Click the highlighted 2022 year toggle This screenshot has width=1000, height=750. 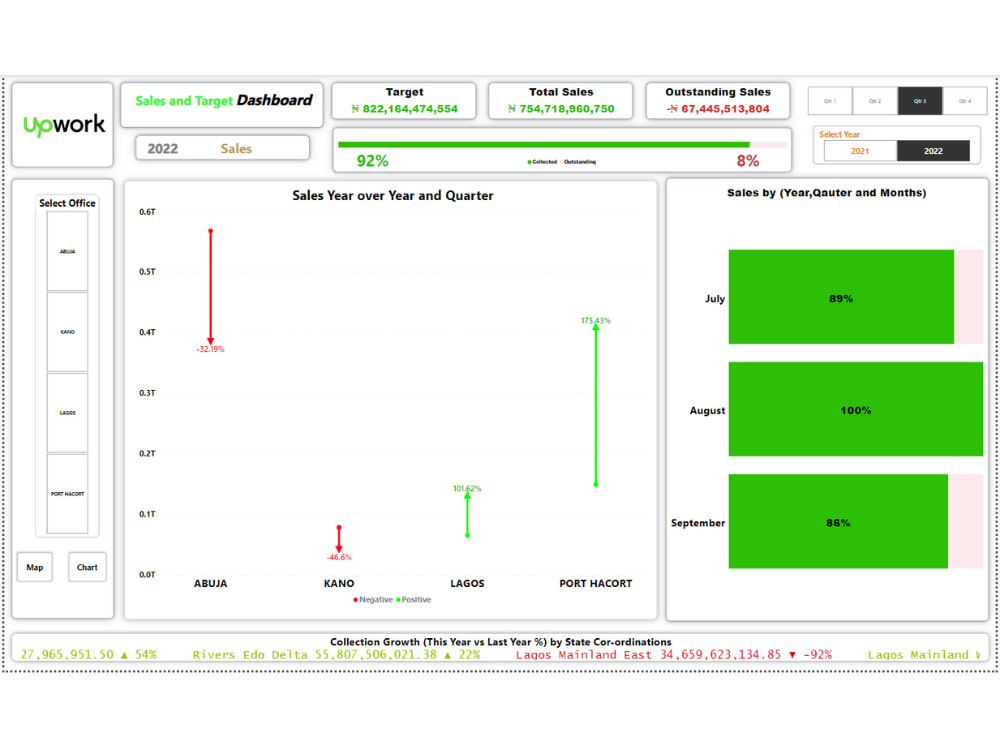click(x=935, y=151)
